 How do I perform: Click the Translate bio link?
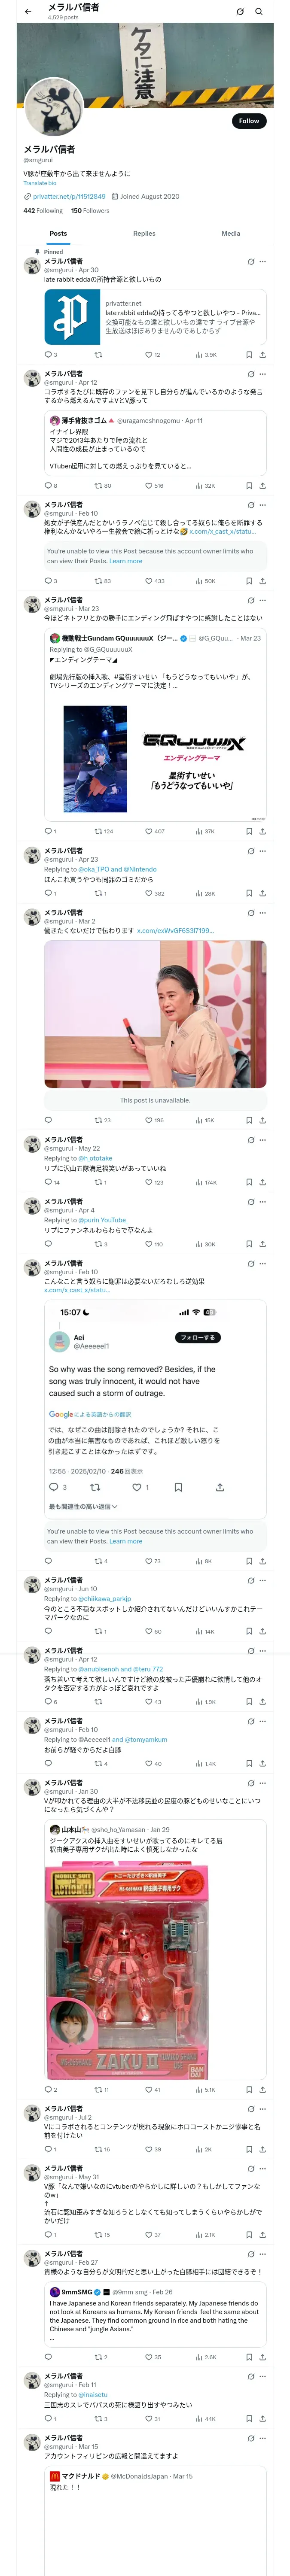40,183
